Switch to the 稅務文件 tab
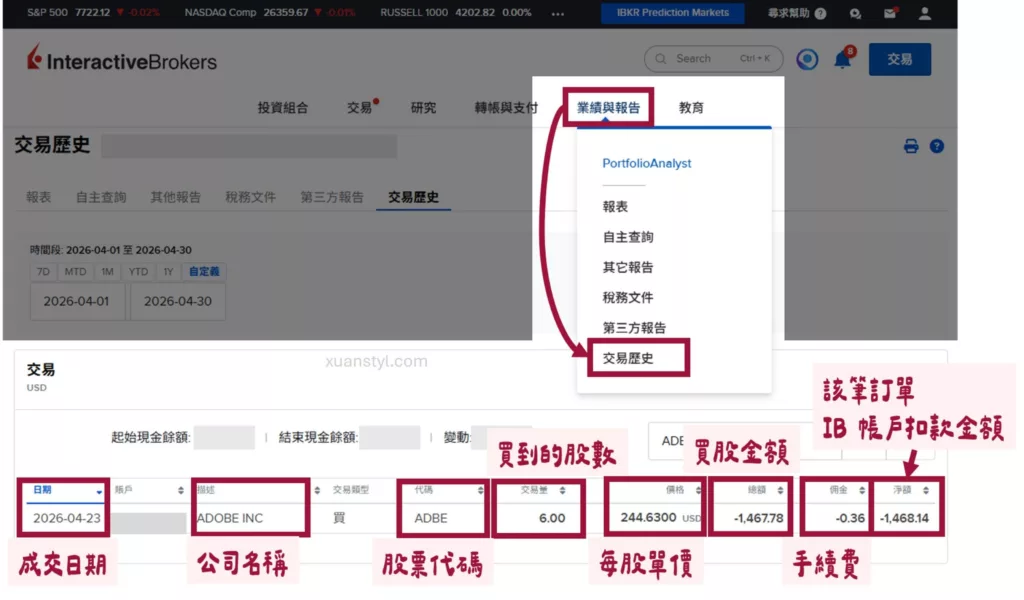Viewport: 1024px width, 600px height. (251, 197)
